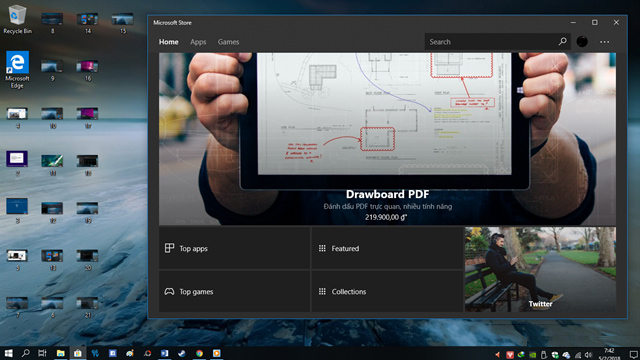Close the Microsoft Store window
This screenshot has height=360, width=640.
[x=616, y=22]
